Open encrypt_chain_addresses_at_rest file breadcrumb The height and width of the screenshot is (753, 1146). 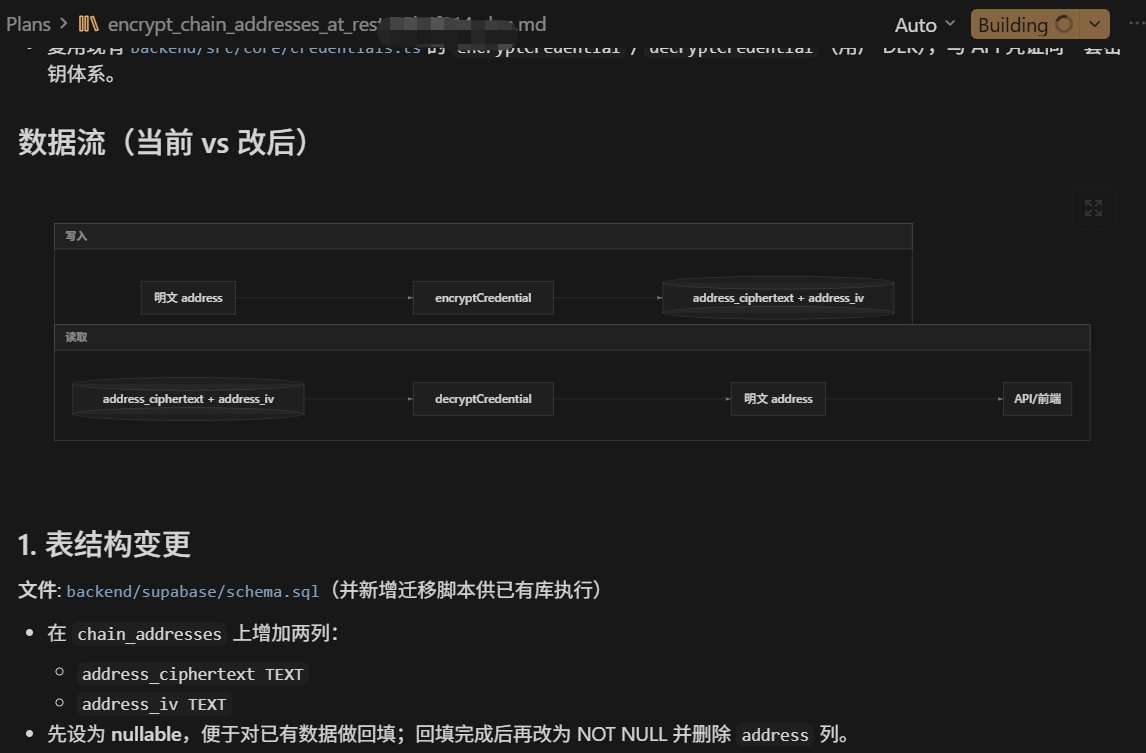click(x=327, y=24)
